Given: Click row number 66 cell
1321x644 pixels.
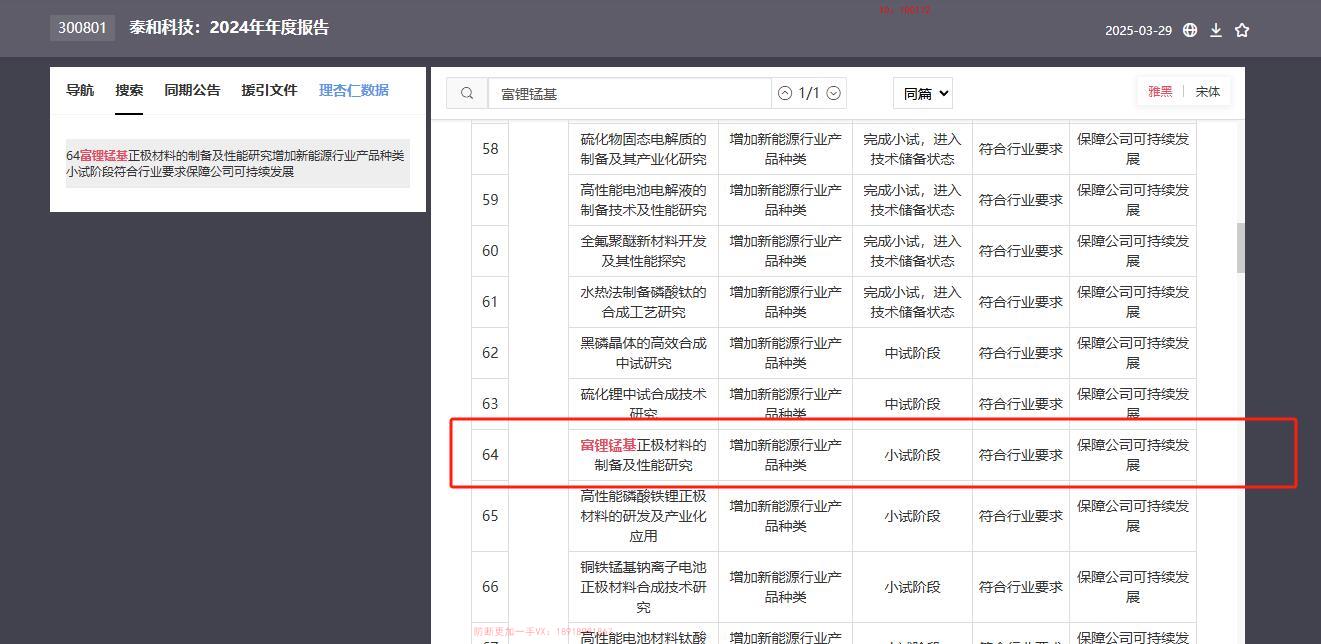Looking at the screenshot, I should pos(490,586).
